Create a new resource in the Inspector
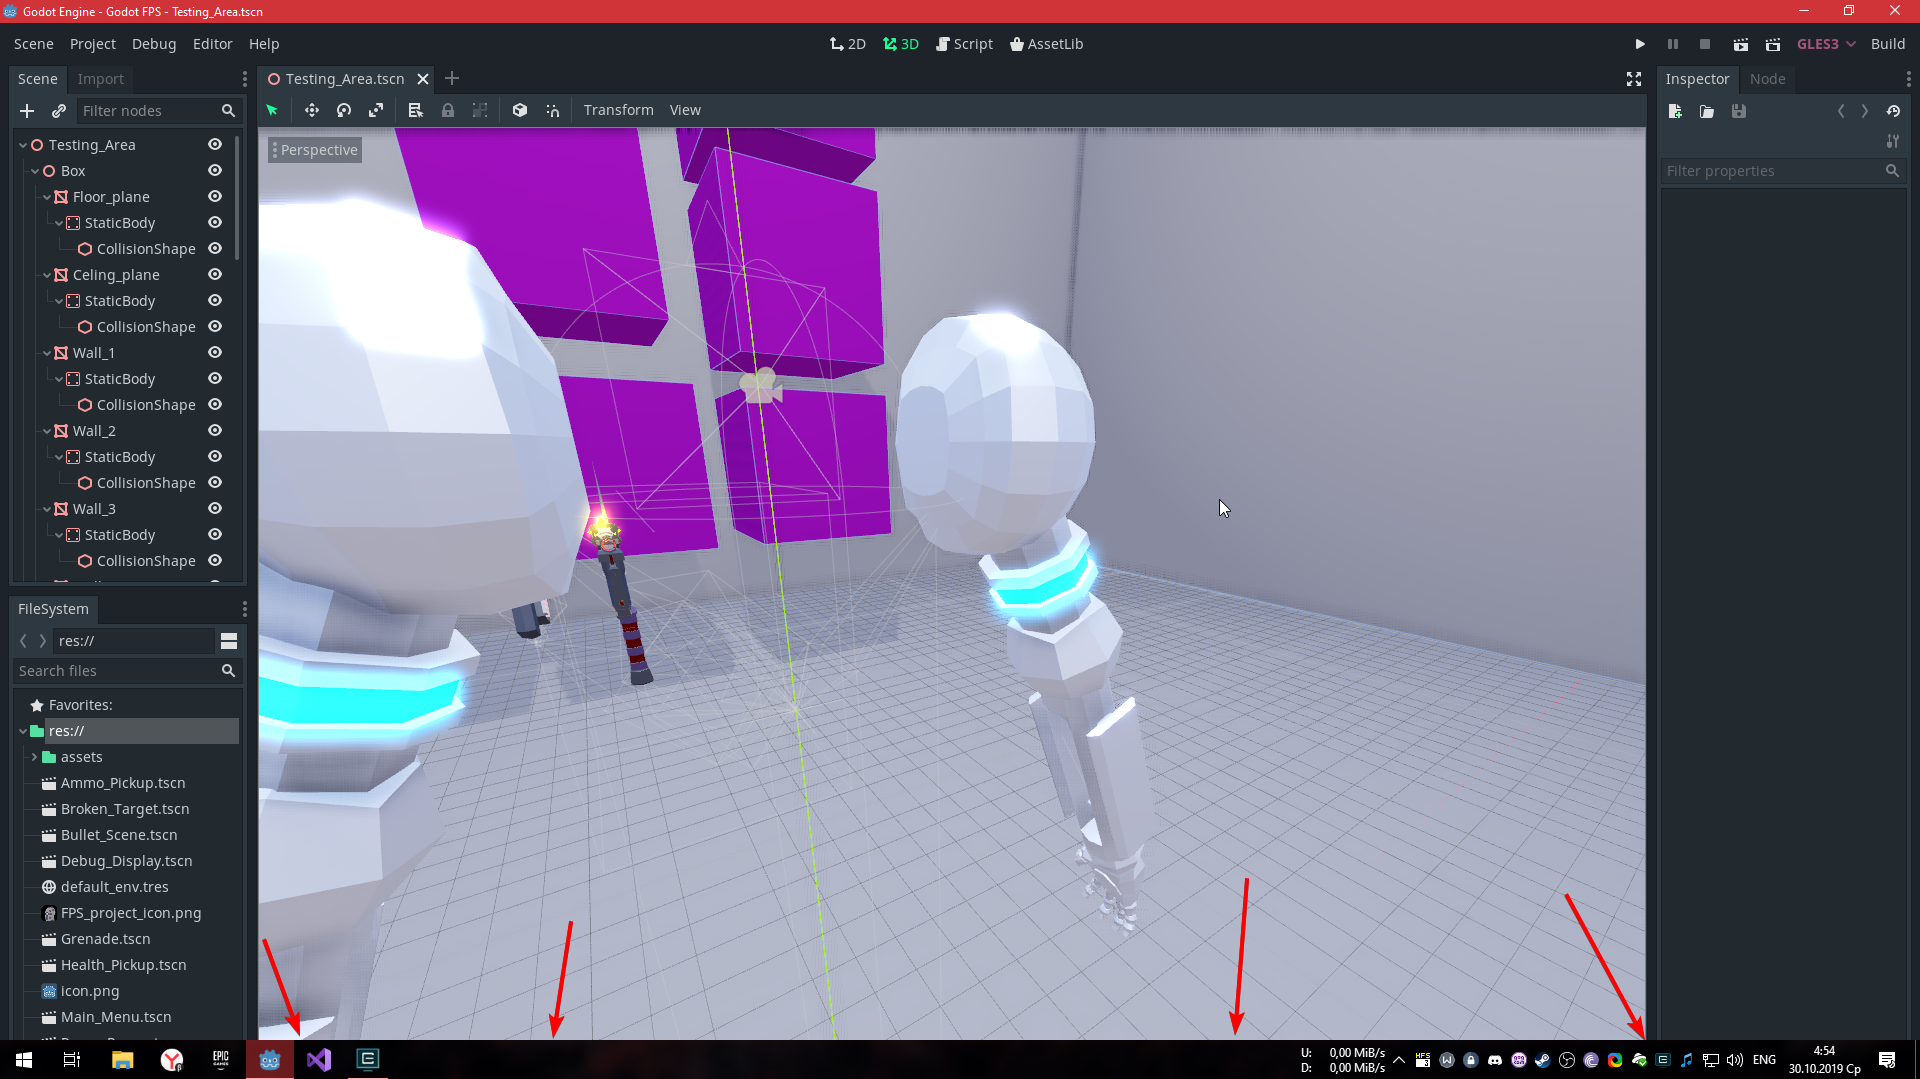This screenshot has height=1079, width=1920. [1675, 111]
